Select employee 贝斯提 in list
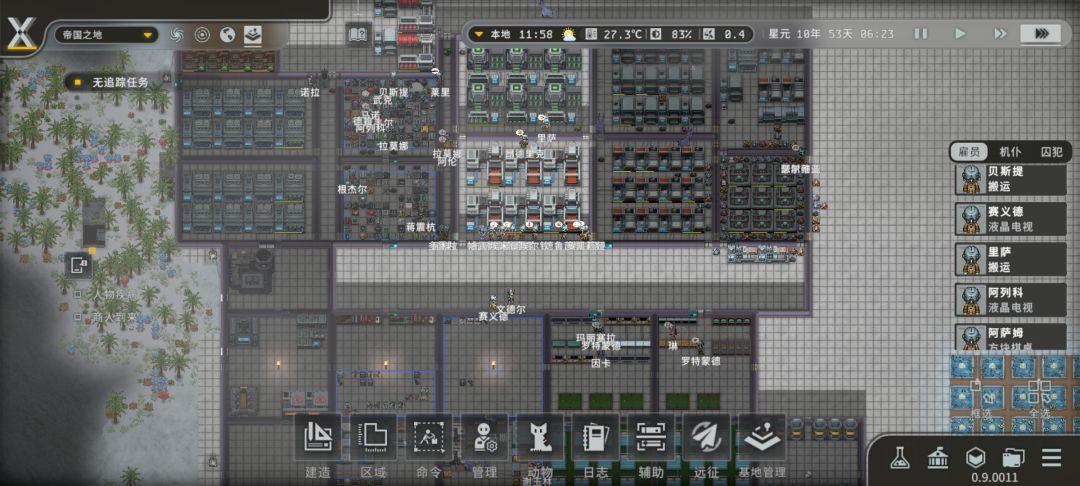 coord(1010,180)
